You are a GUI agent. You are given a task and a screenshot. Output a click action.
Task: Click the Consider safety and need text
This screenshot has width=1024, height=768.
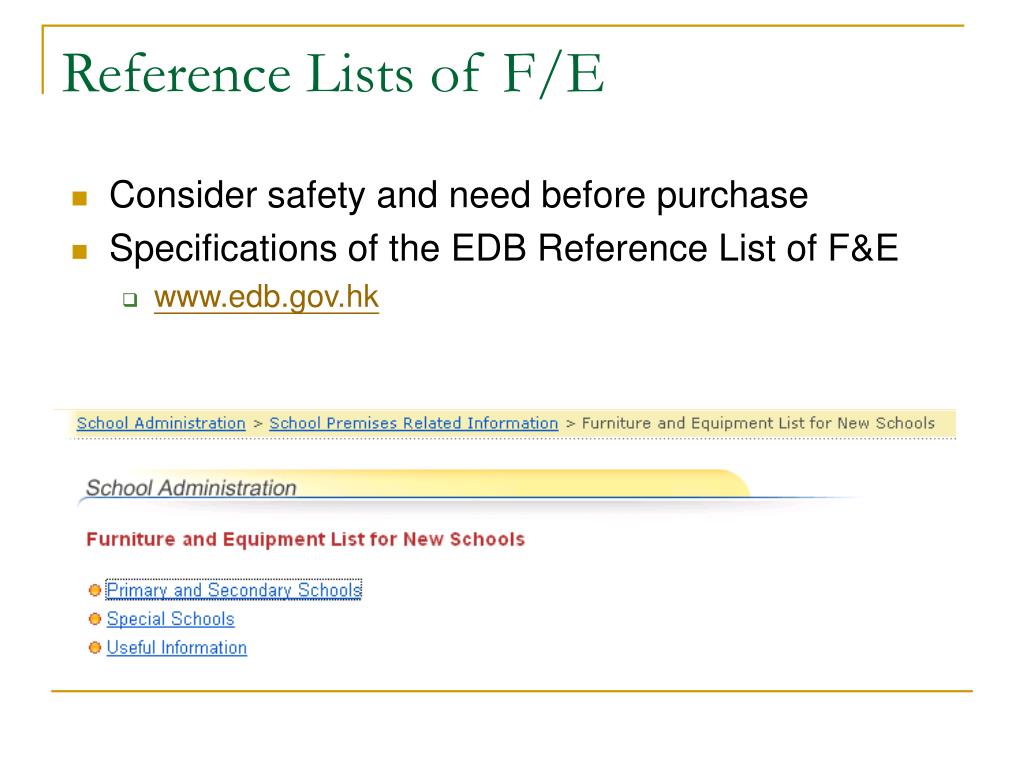458,195
